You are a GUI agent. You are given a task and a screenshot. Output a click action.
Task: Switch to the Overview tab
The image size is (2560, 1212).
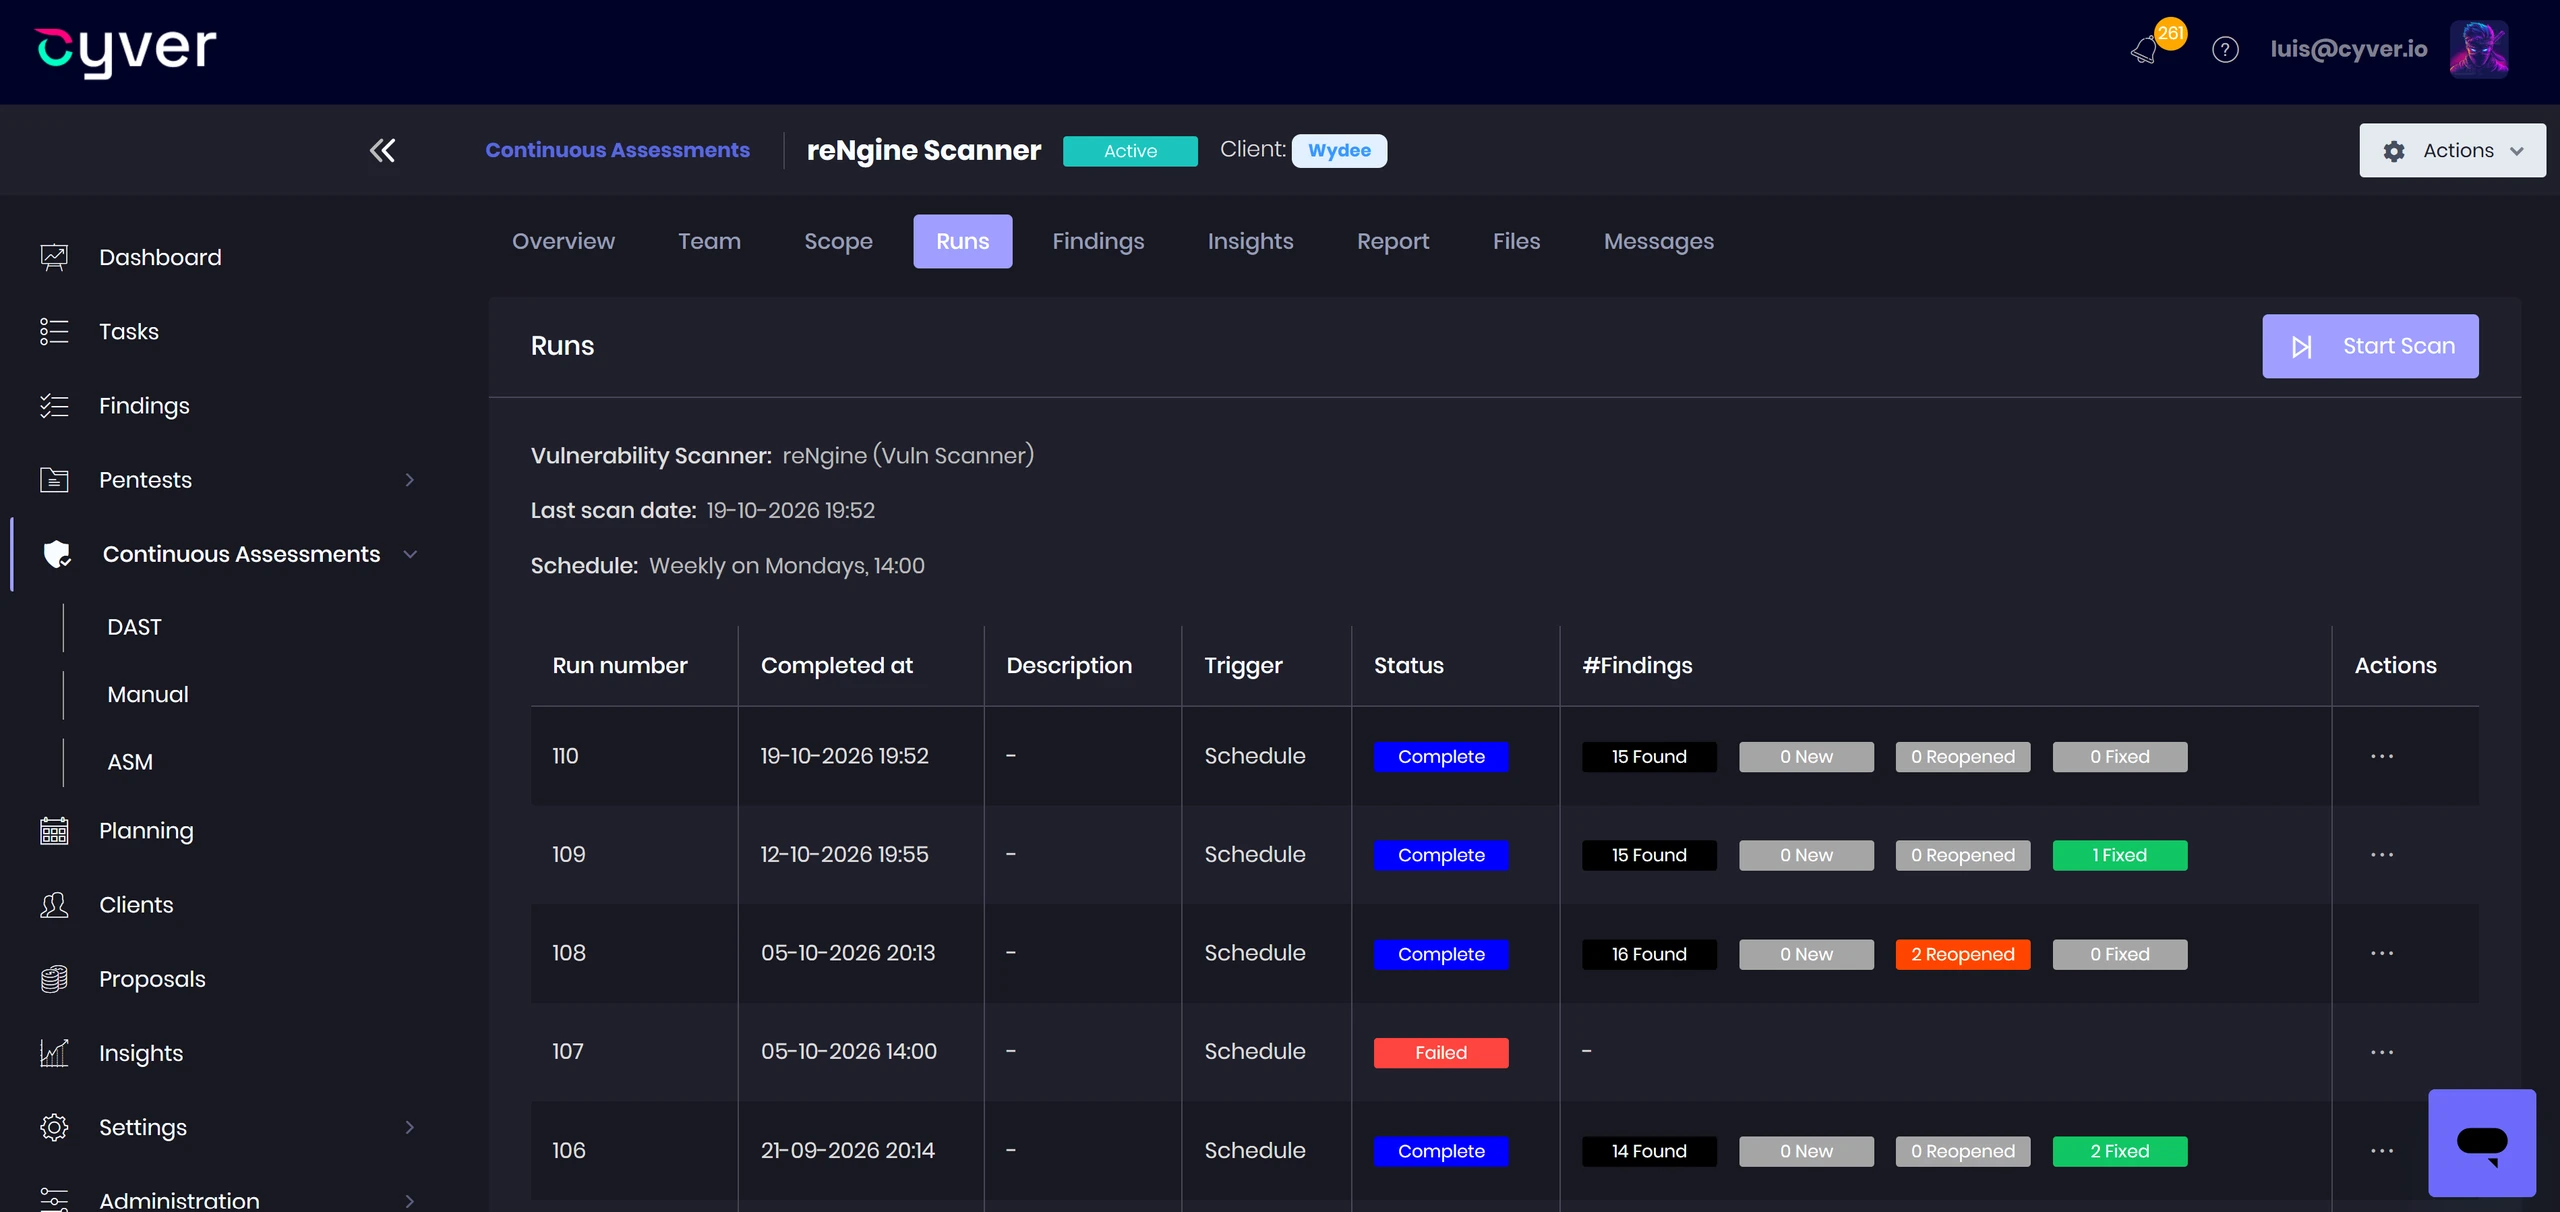[x=563, y=241]
